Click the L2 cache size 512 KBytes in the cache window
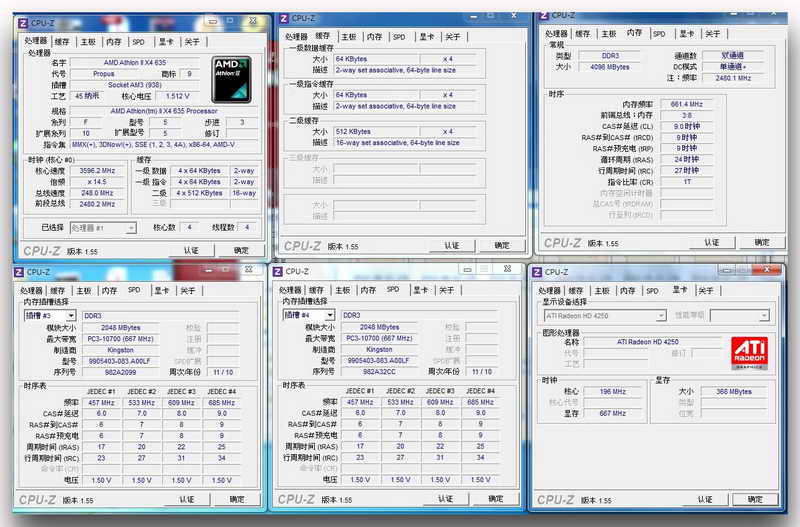 coord(376,132)
